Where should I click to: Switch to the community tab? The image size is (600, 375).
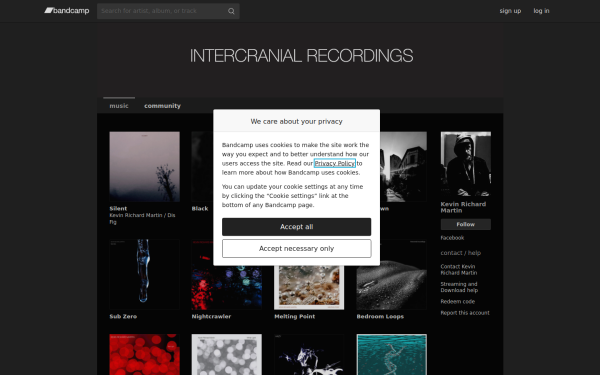[162, 106]
